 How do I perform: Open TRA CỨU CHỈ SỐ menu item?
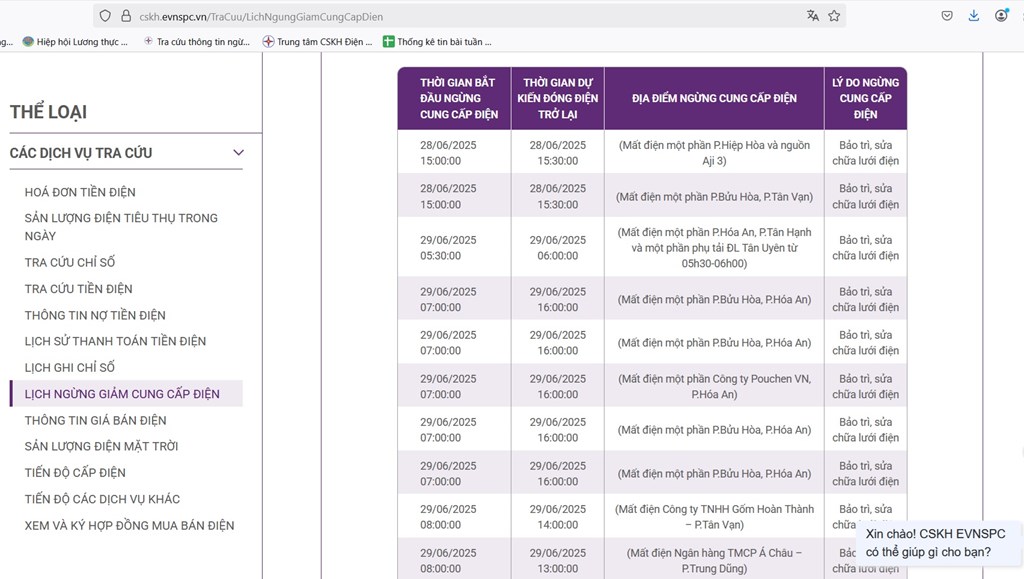tap(70, 263)
